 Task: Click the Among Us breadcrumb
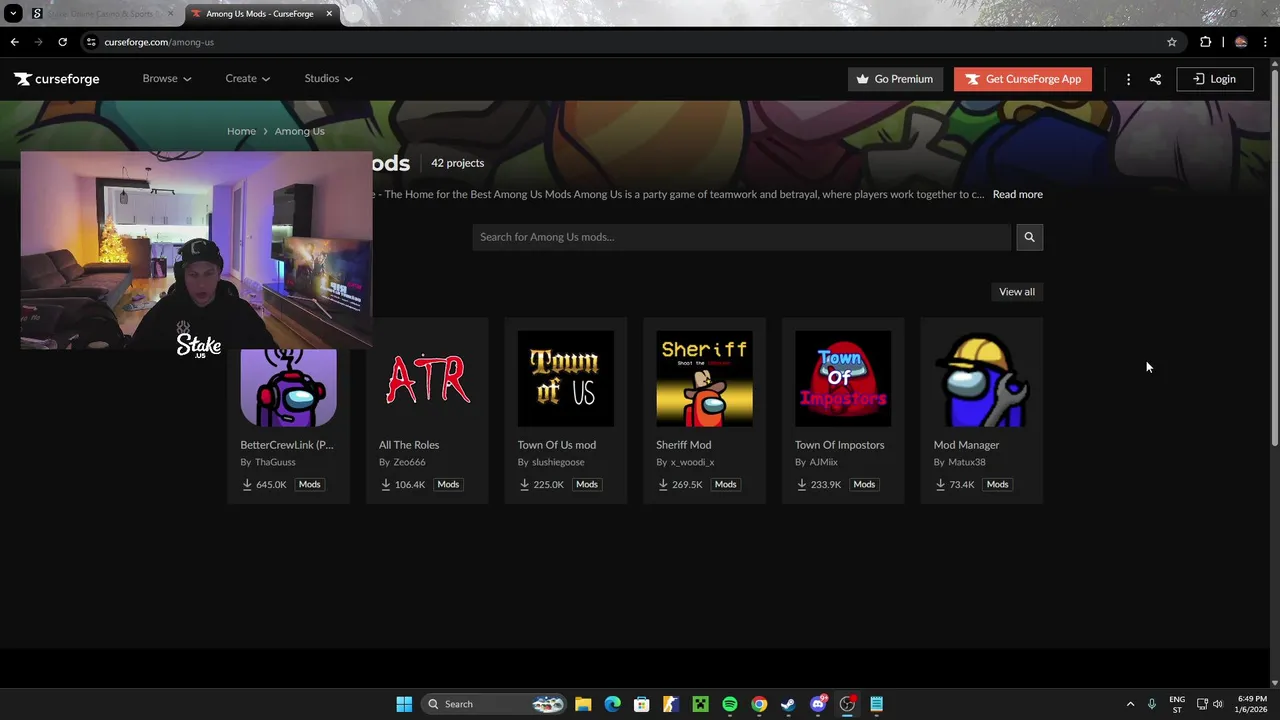pyautogui.click(x=299, y=131)
